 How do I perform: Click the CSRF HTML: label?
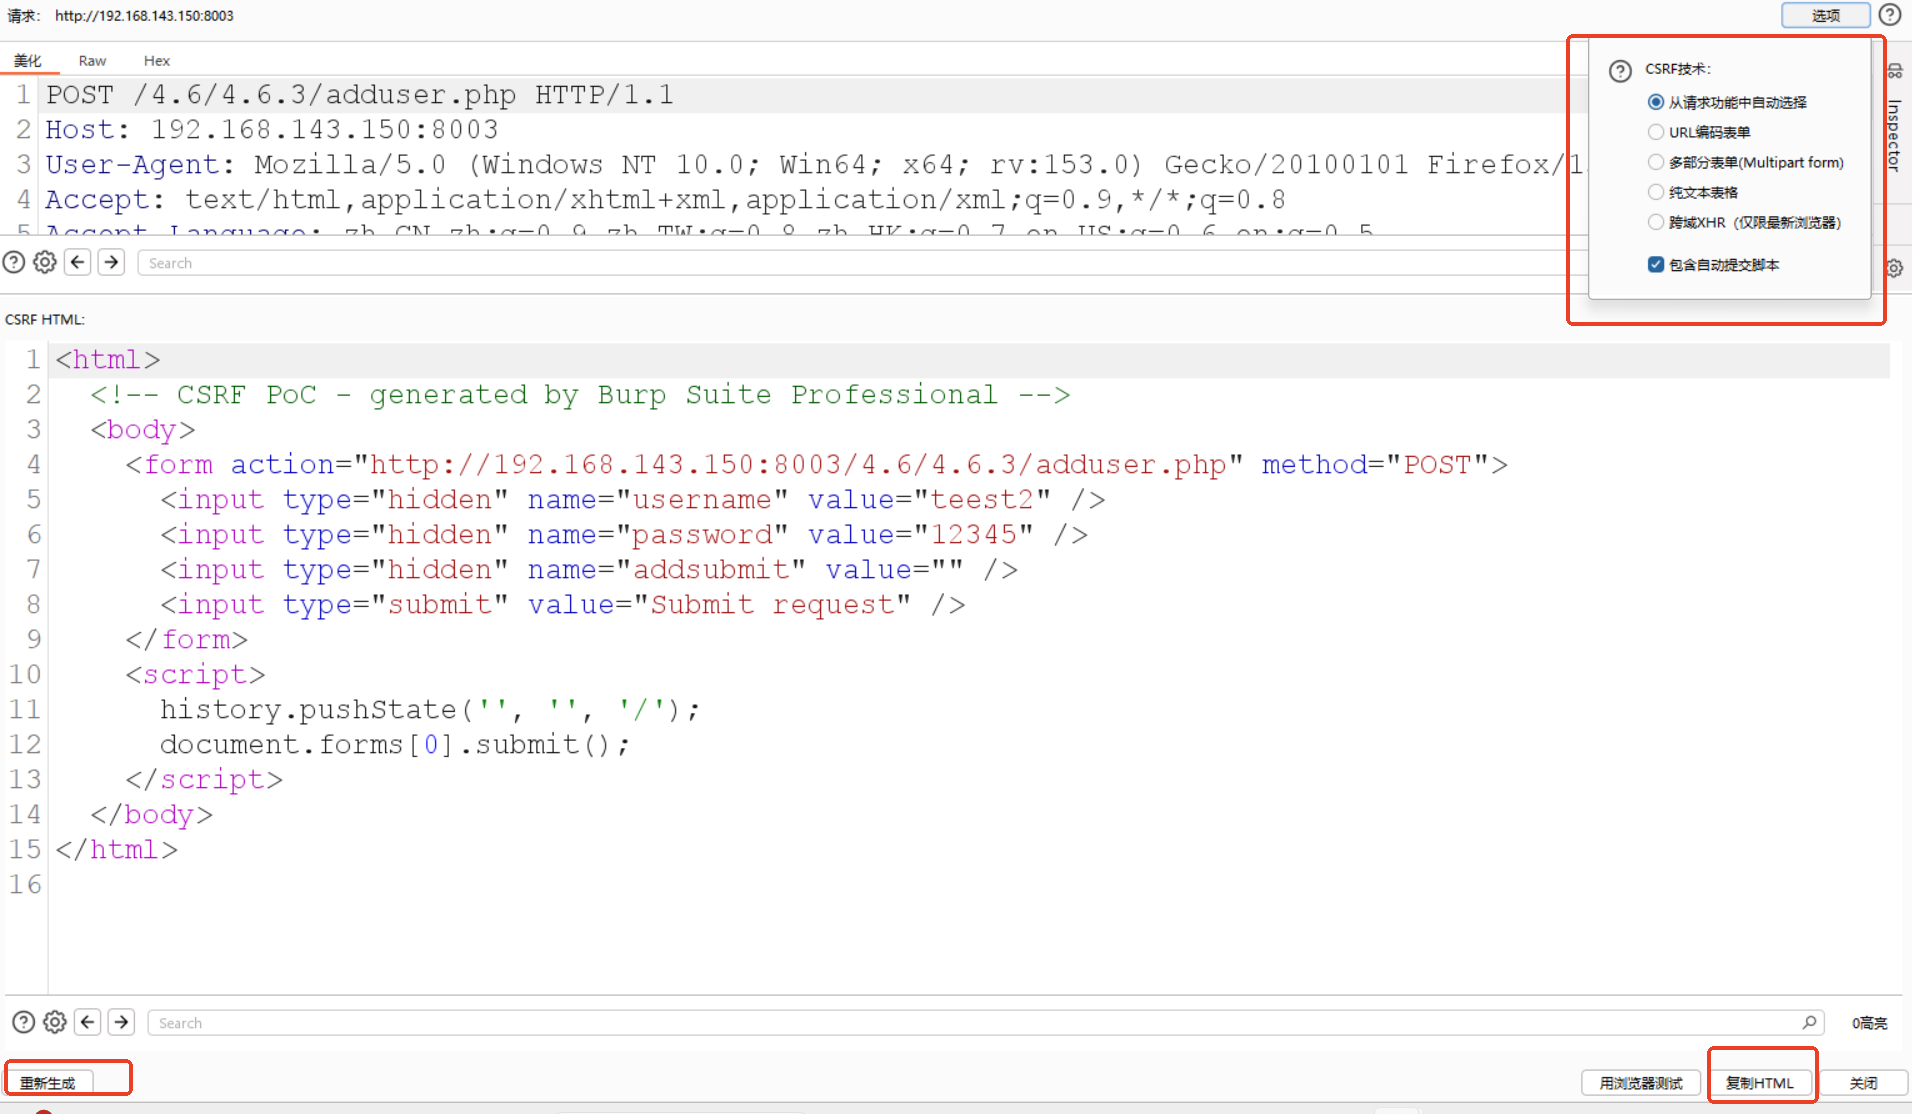coord(45,320)
